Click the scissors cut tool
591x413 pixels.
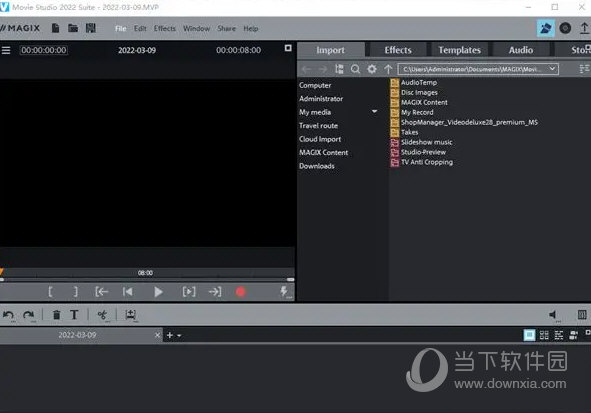(x=102, y=315)
